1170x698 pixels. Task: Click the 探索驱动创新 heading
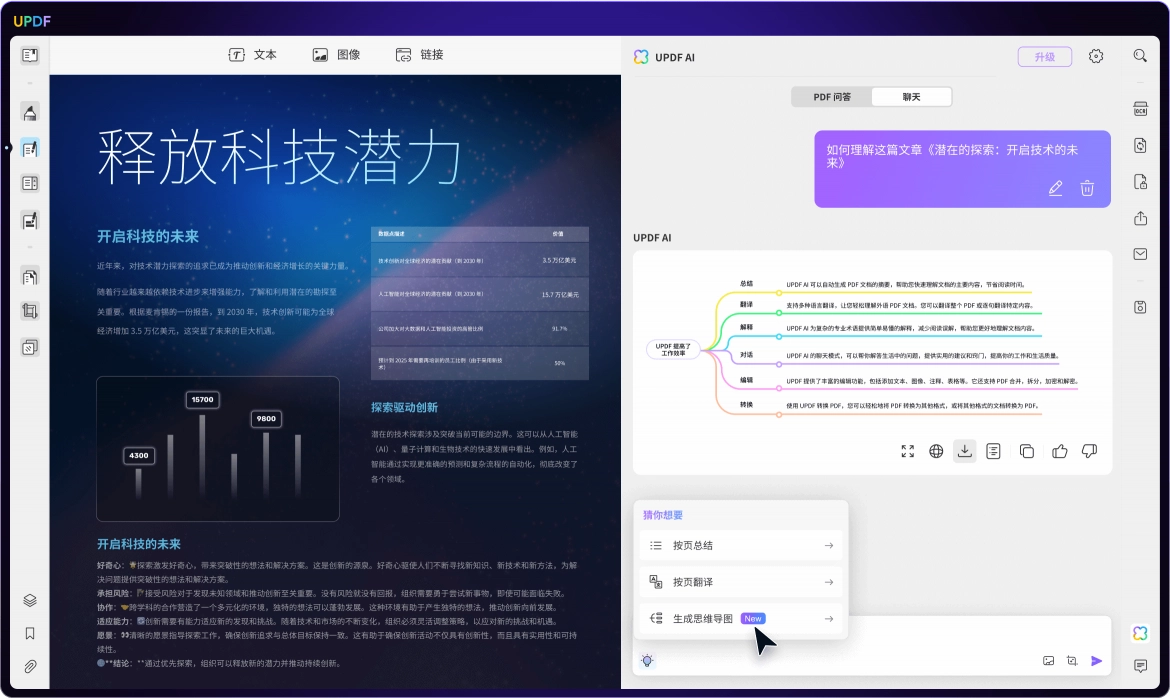[x=404, y=408]
